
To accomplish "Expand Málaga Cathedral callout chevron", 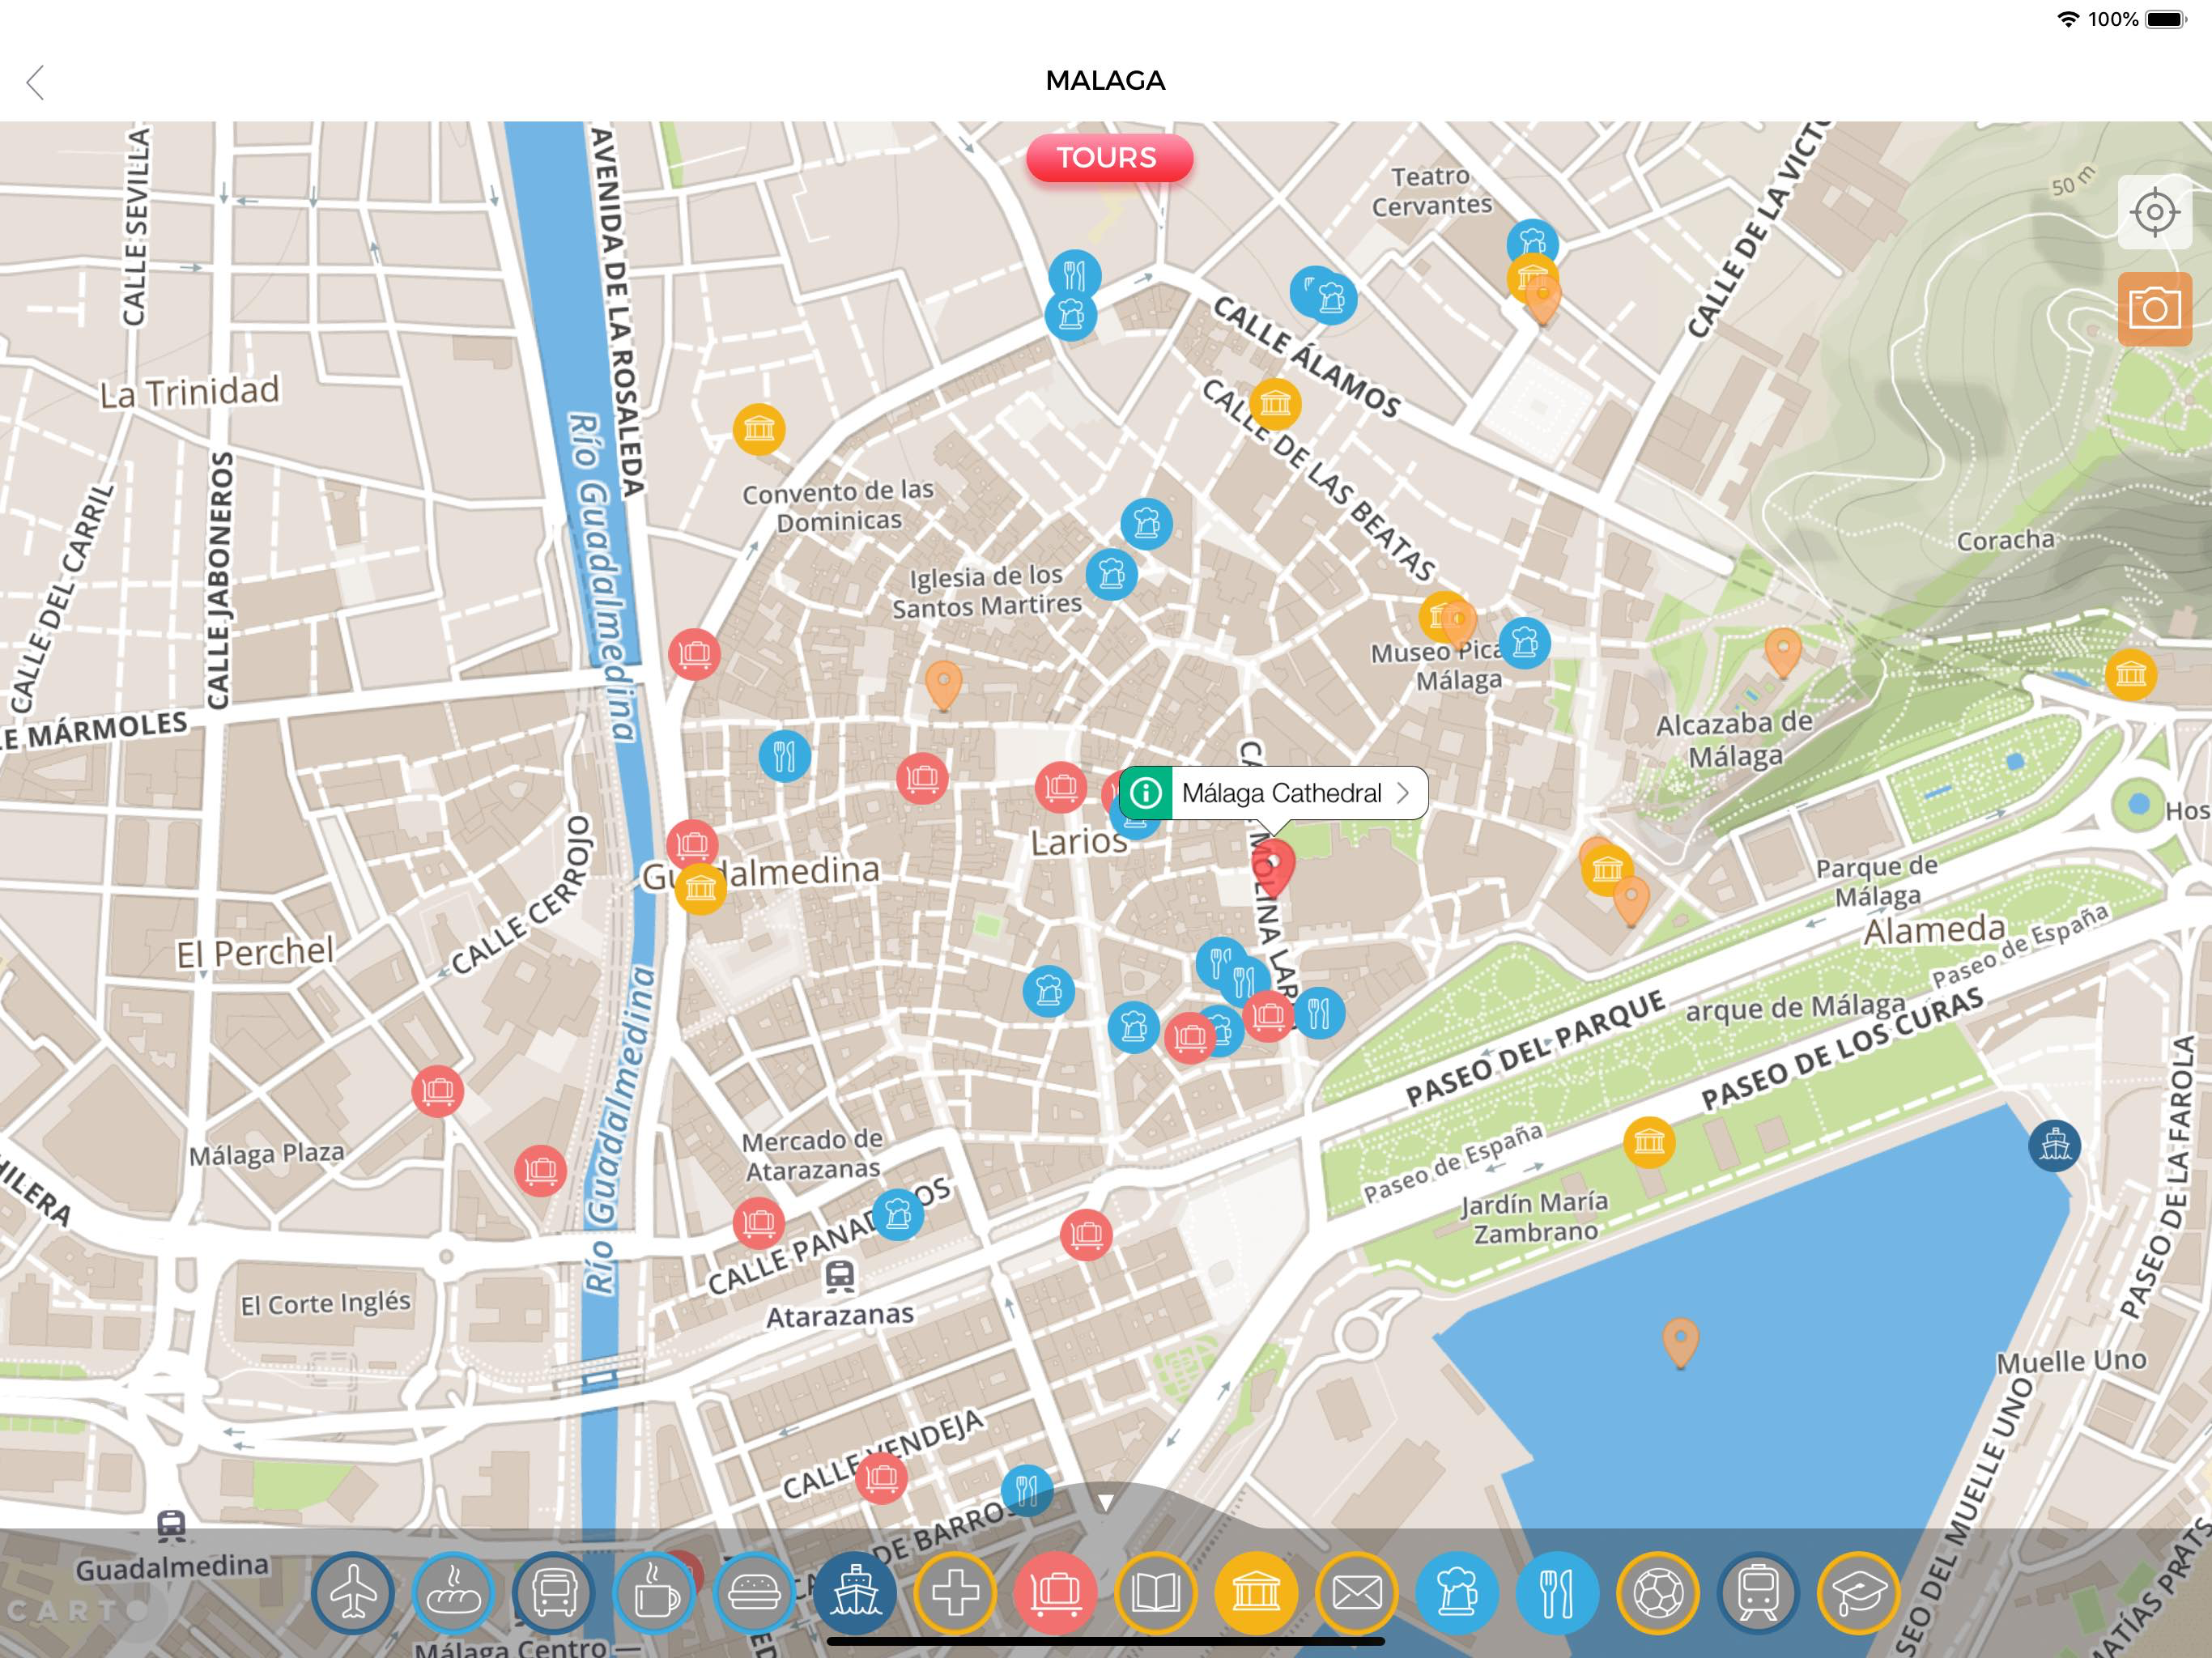I will [x=1403, y=793].
